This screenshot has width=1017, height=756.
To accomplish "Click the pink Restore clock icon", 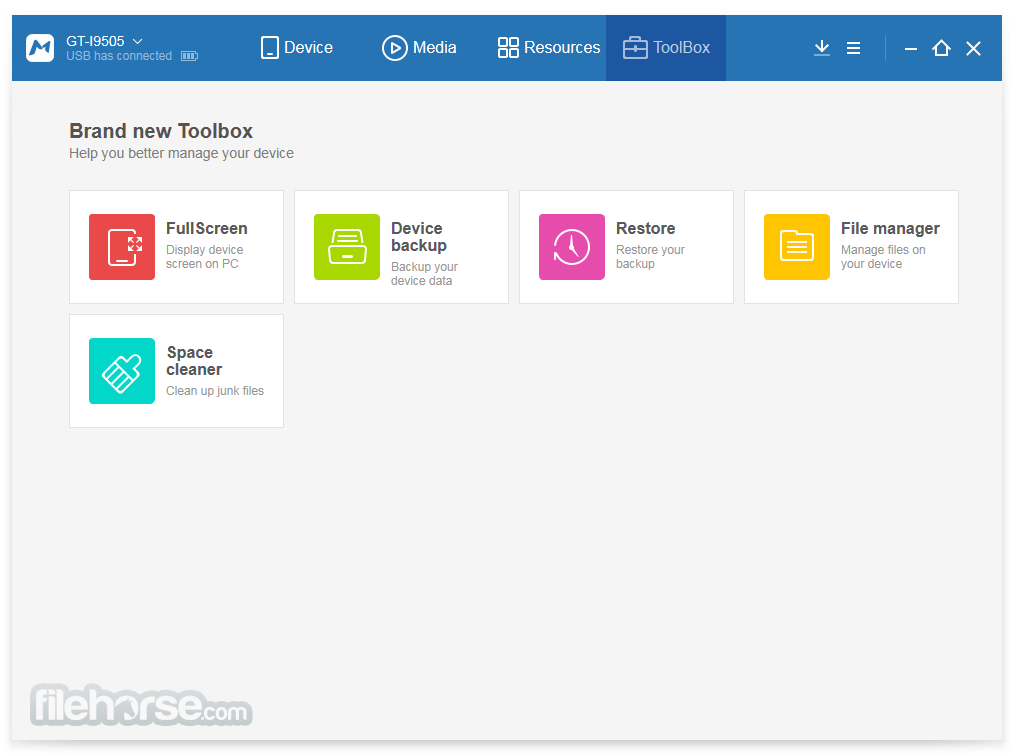I will tap(572, 247).
